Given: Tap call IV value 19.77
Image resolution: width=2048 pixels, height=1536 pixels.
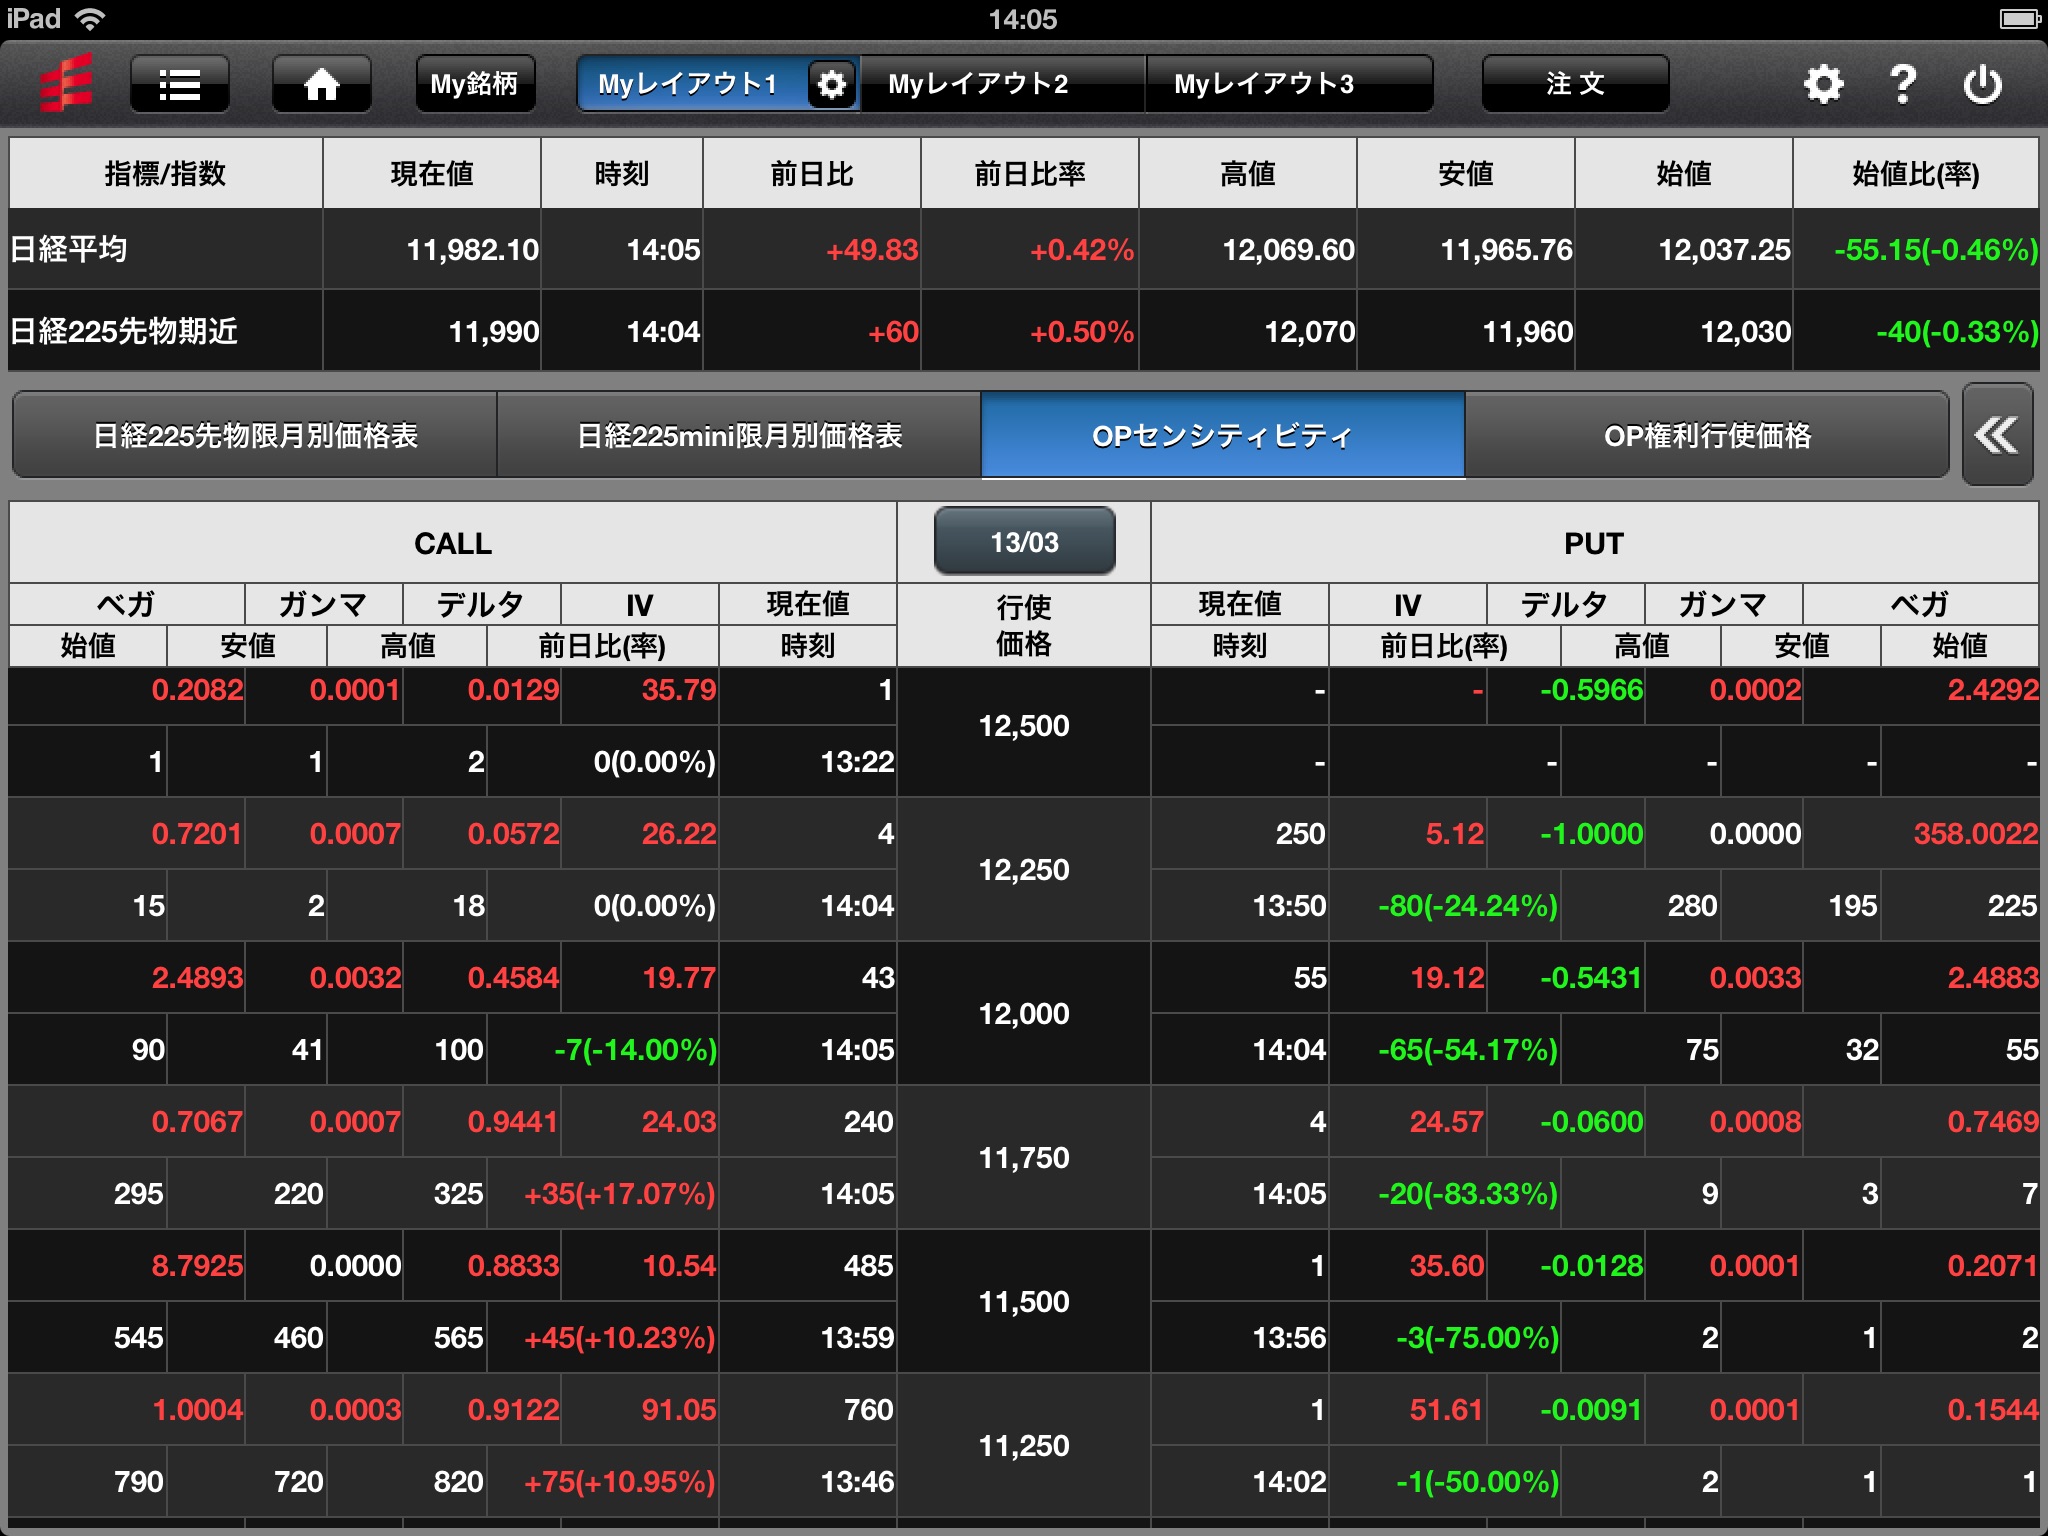Looking at the screenshot, I should click(x=679, y=978).
